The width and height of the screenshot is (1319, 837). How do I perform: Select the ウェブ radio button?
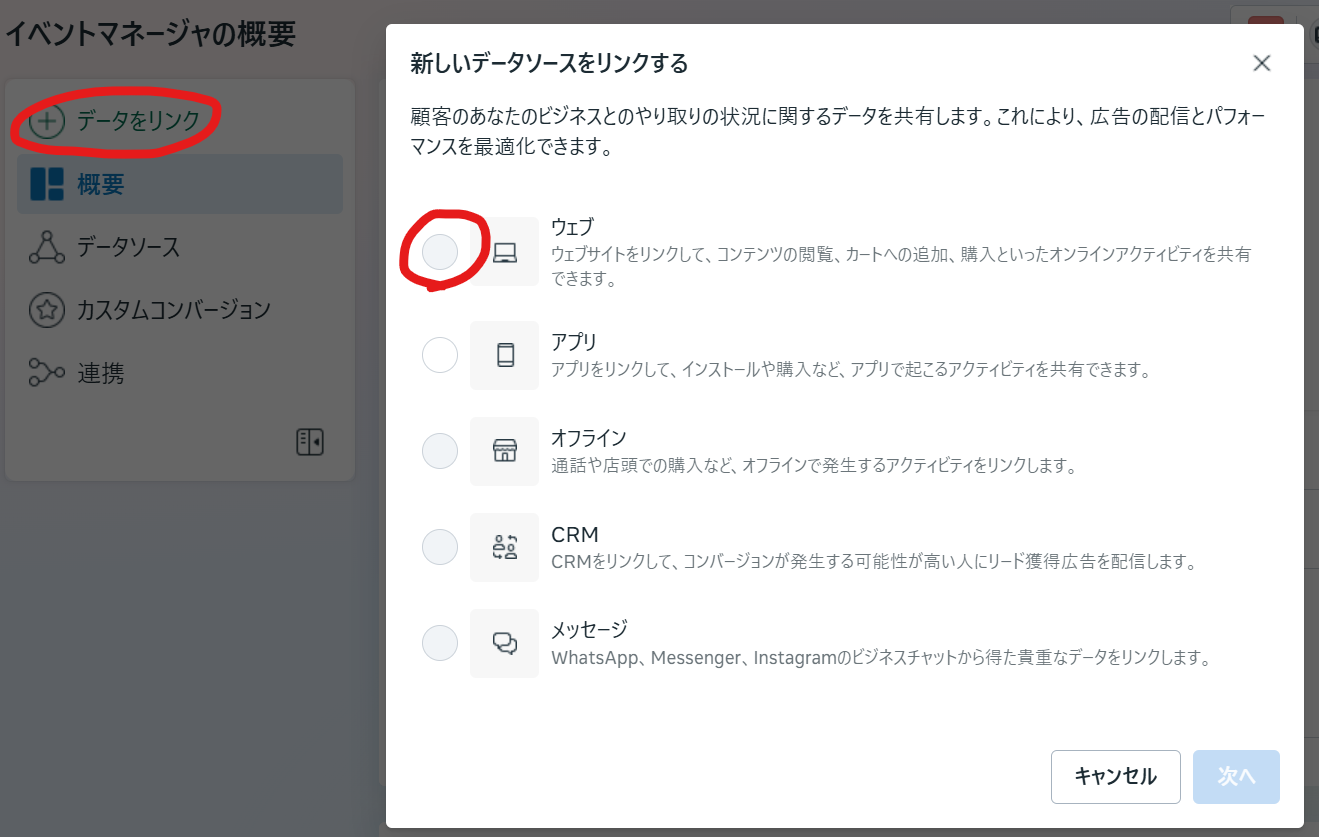(440, 252)
